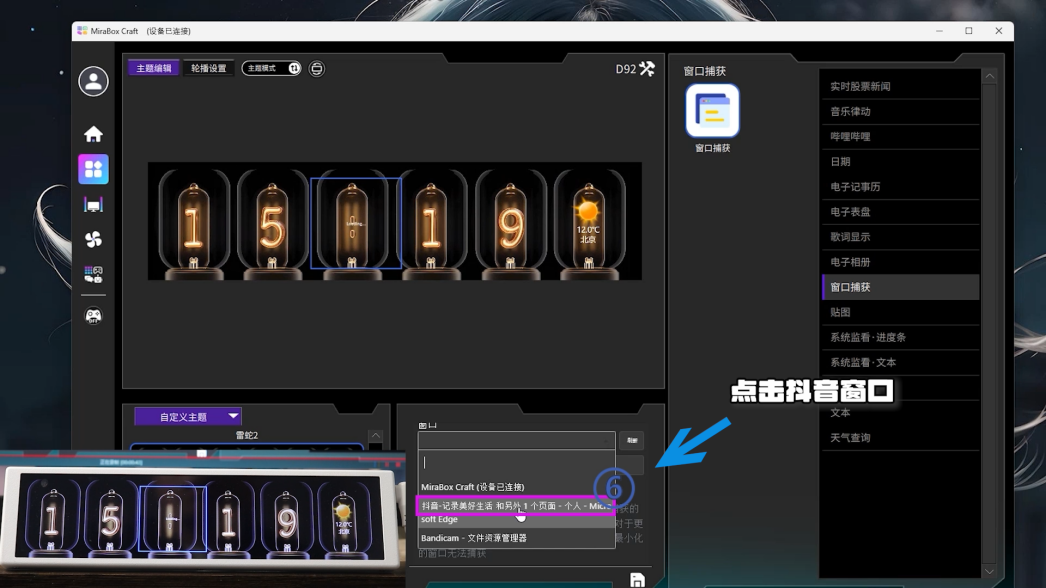The width and height of the screenshot is (1046, 588).
Task: Select 天气查询 in the widget list
Action: tap(901, 438)
